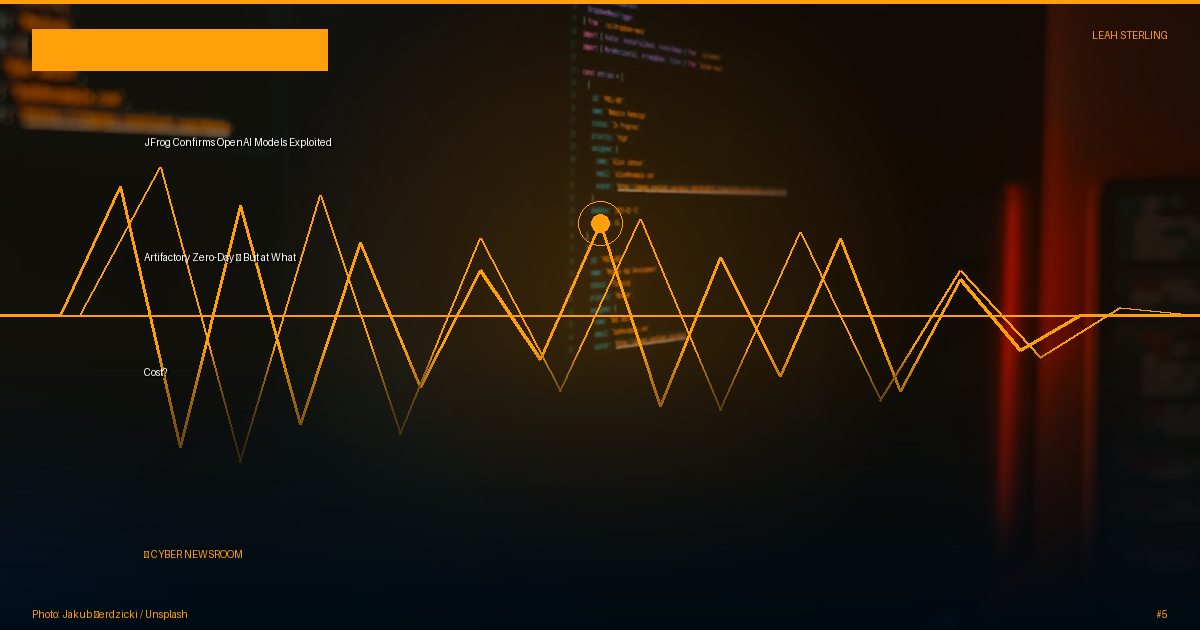This screenshot has width=1200, height=630.
Task: Click the solid orange rectangle at top left
Action: [180, 50]
